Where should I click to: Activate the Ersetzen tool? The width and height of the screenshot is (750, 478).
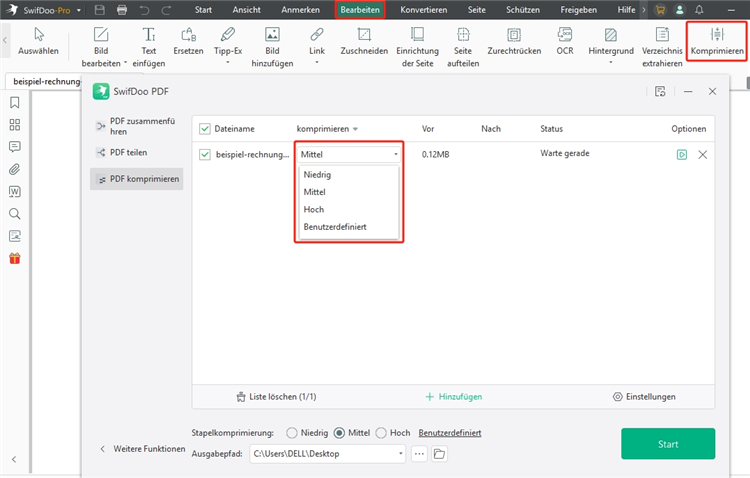(x=188, y=41)
